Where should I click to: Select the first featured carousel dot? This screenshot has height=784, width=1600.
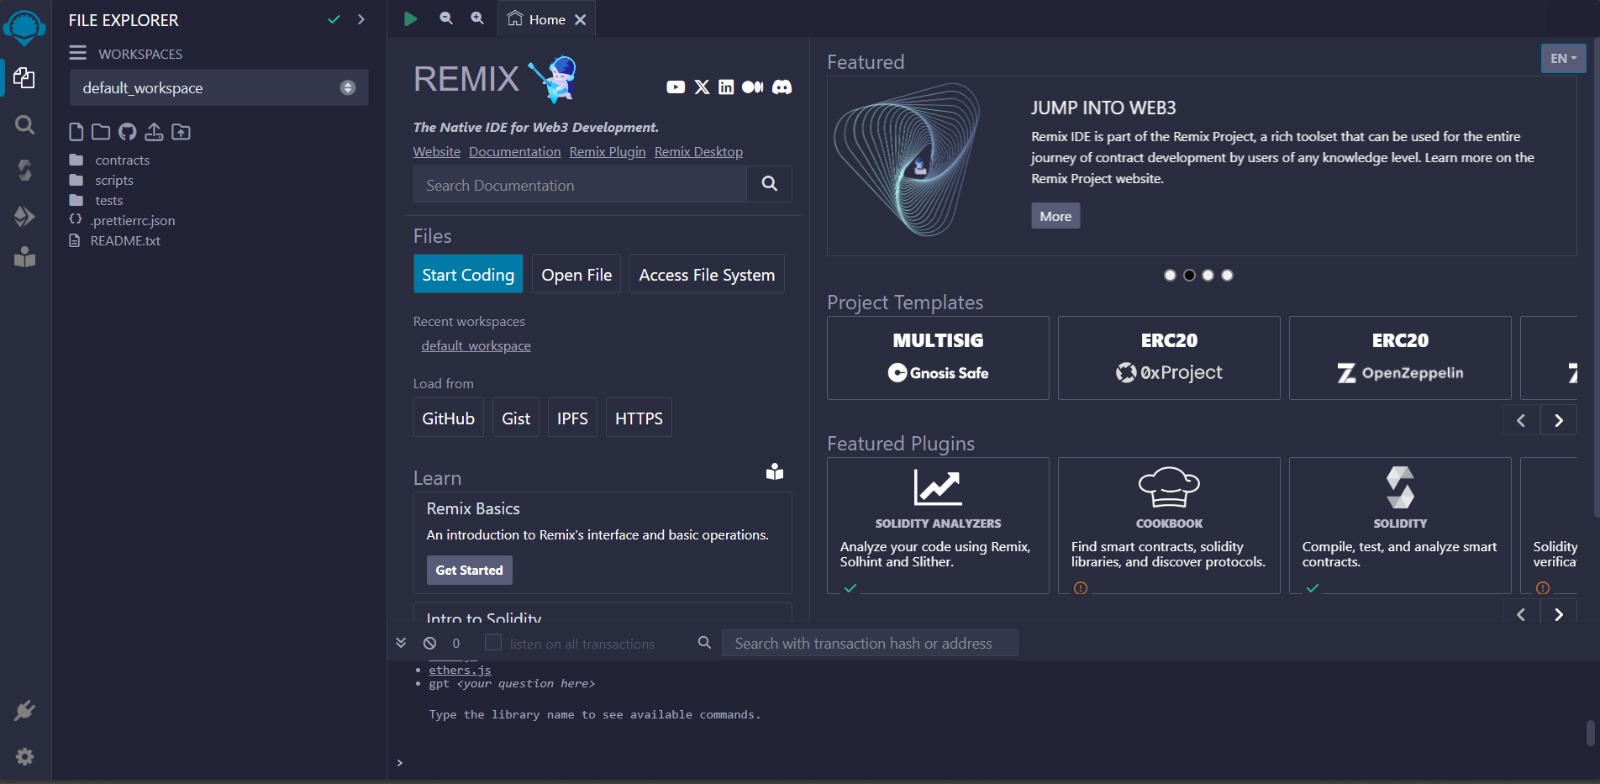pyautogui.click(x=1170, y=275)
